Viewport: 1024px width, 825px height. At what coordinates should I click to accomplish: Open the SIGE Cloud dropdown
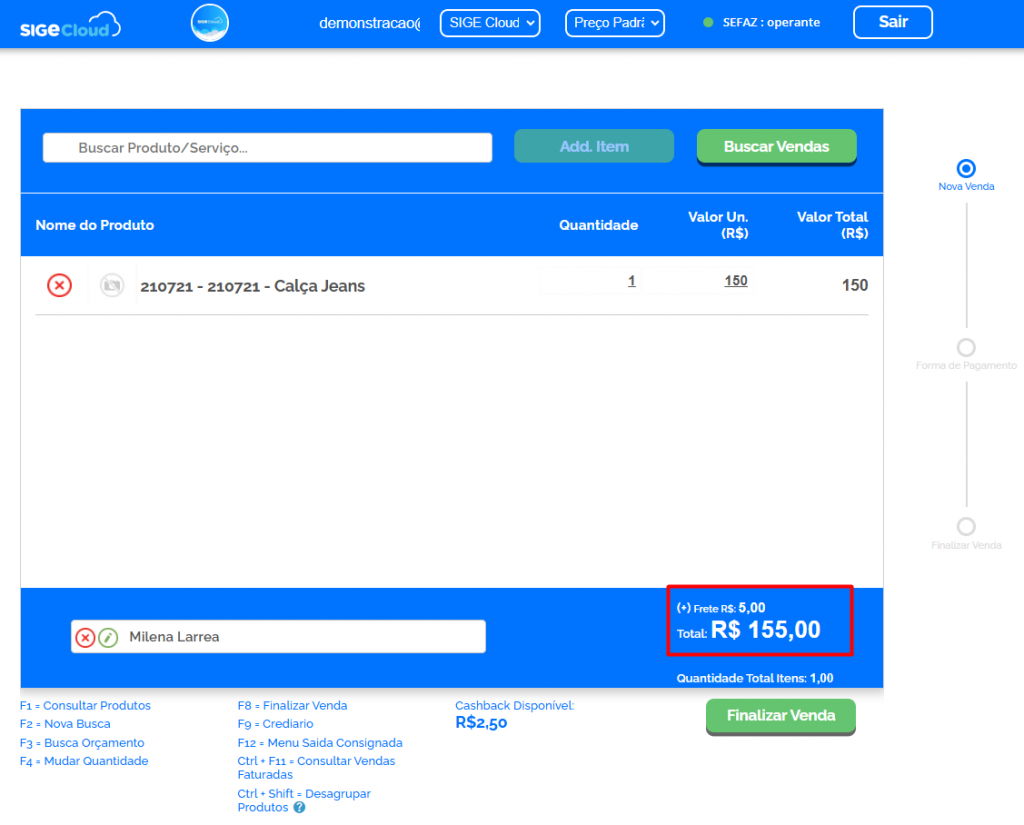pos(490,23)
